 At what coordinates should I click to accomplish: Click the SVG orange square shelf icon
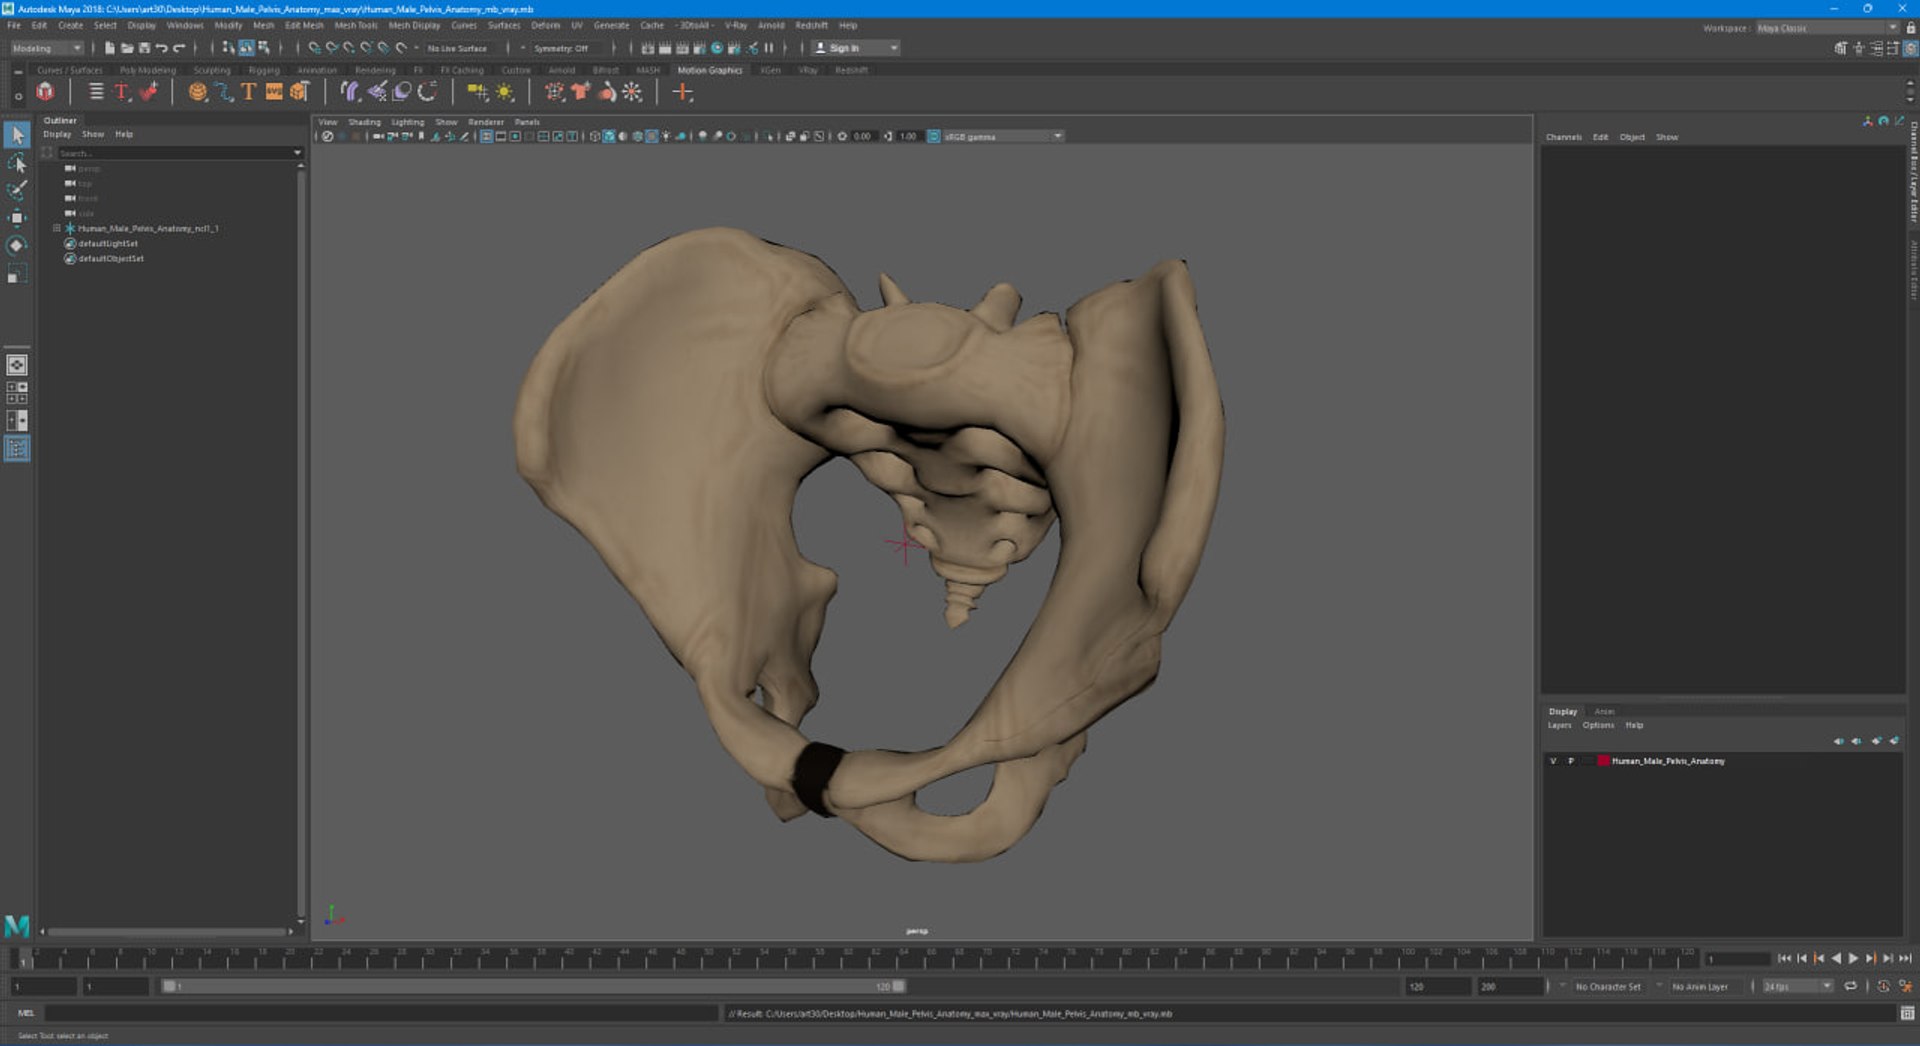coord(273,92)
